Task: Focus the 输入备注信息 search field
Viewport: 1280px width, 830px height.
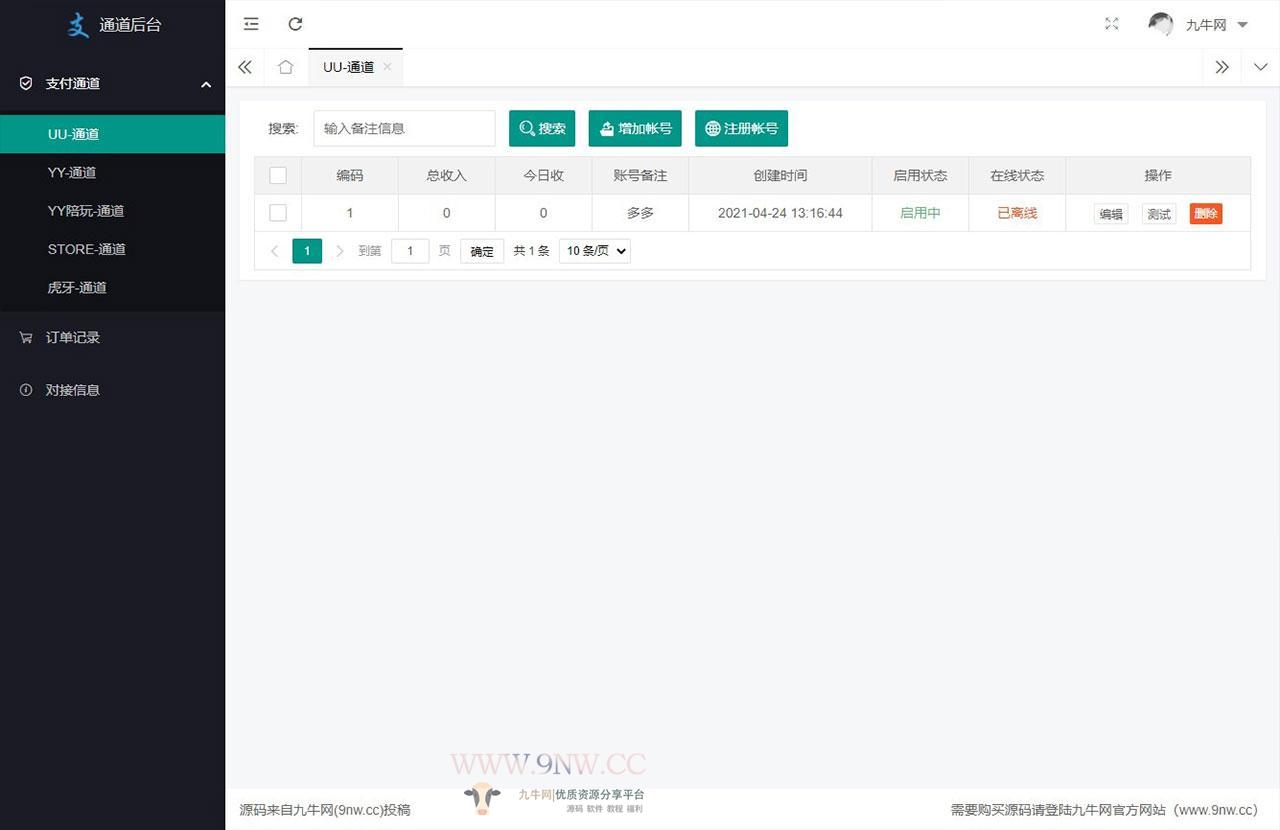Action: tap(404, 128)
